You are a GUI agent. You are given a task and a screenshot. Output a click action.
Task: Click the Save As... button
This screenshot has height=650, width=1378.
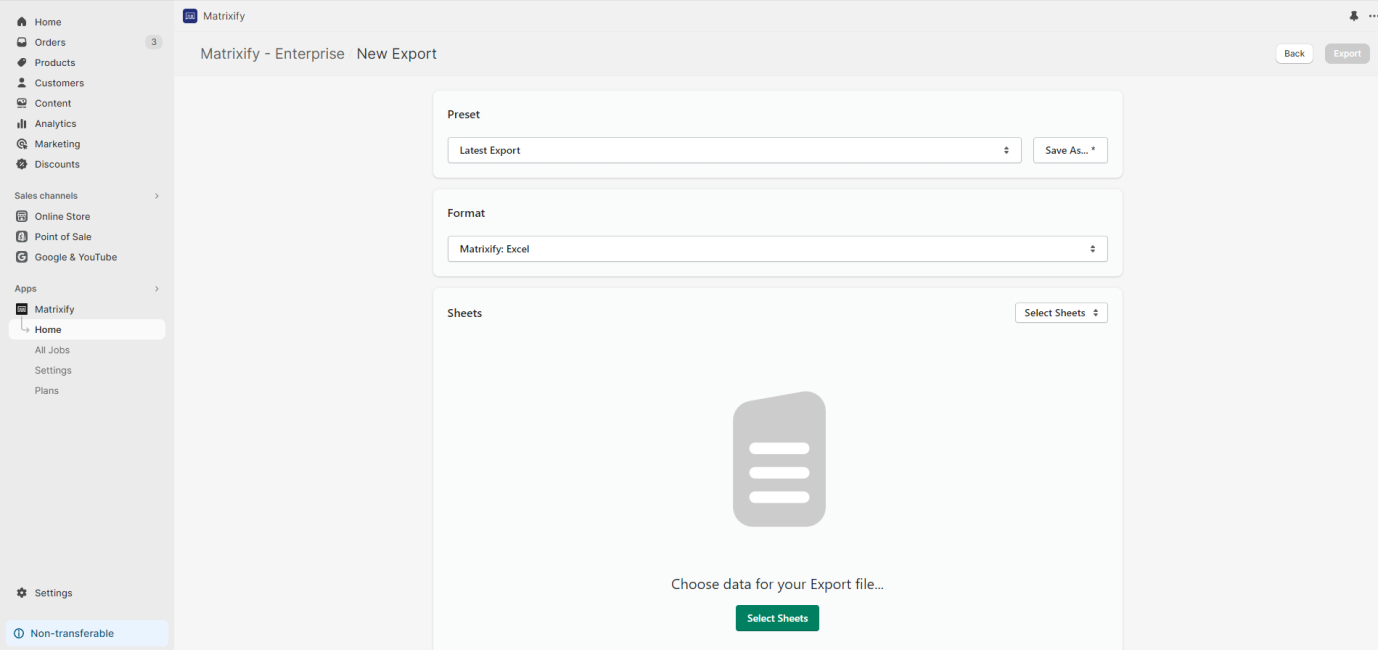pos(1069,150)
